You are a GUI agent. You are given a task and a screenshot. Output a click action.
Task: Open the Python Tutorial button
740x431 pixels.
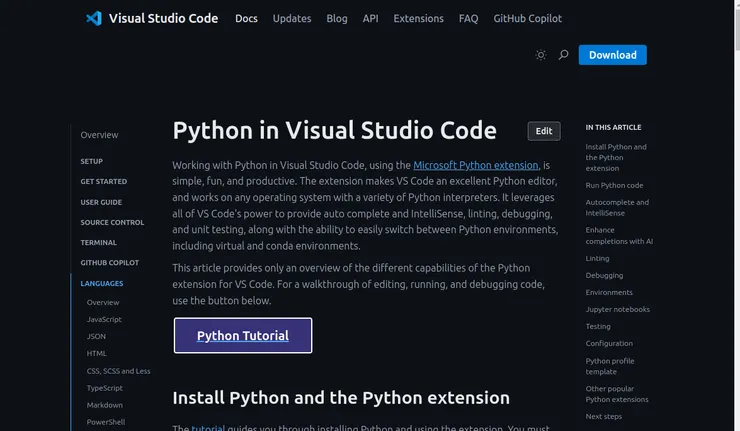[243, 336]
